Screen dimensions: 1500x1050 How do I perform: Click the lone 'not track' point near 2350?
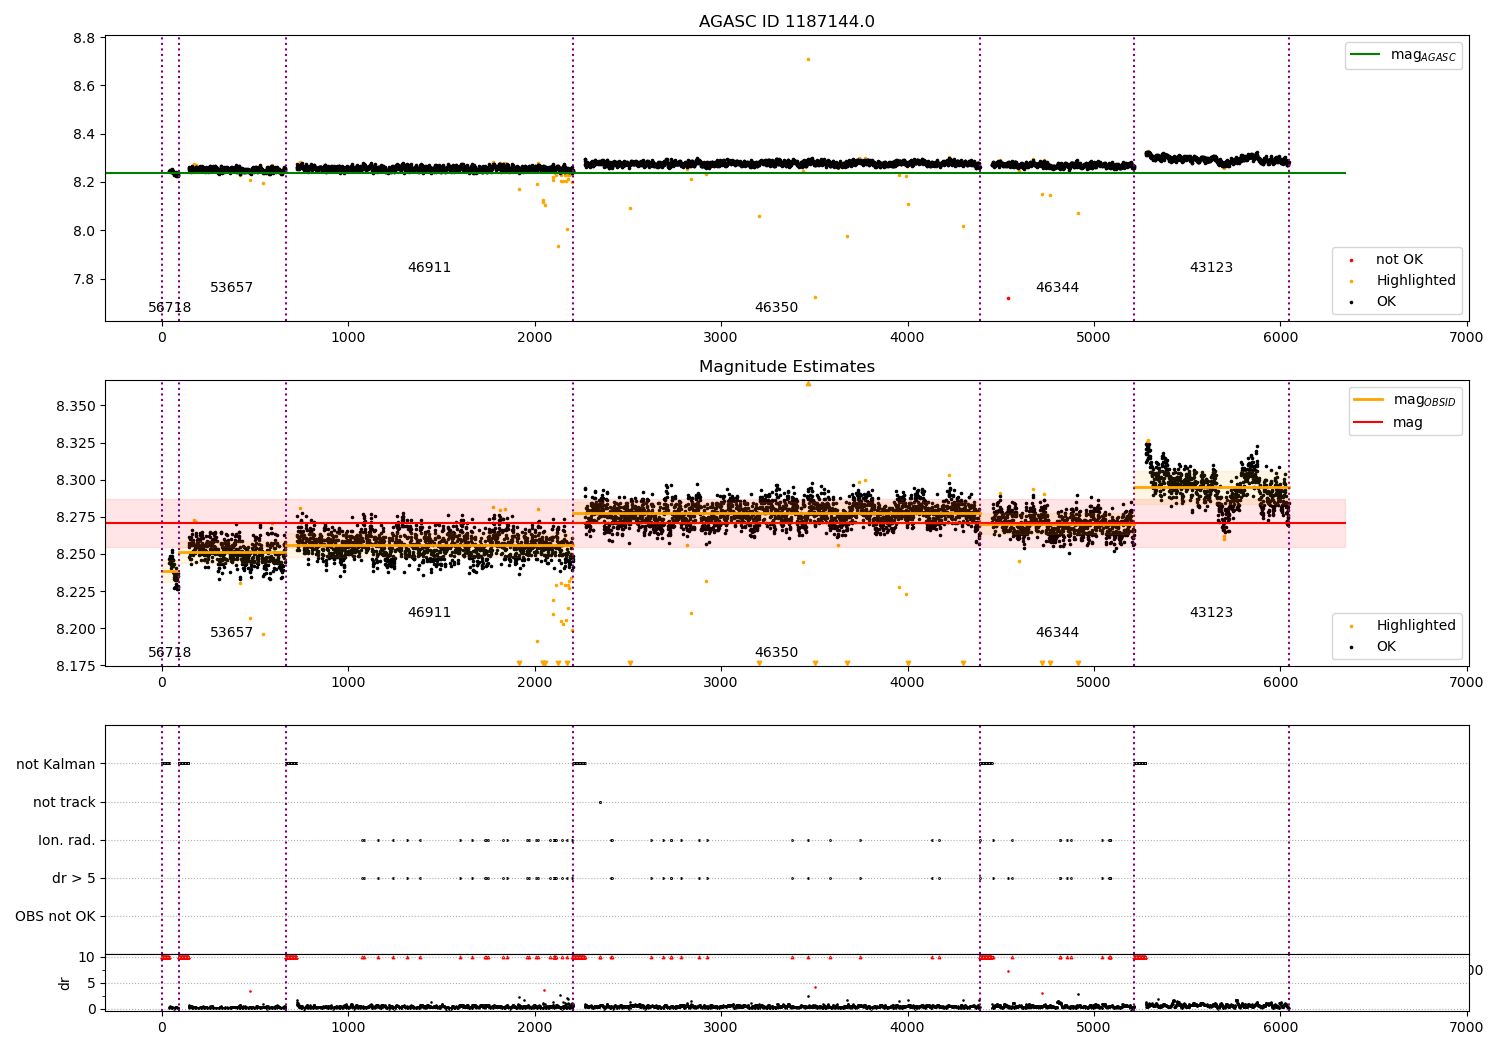[x=600, y=802]
